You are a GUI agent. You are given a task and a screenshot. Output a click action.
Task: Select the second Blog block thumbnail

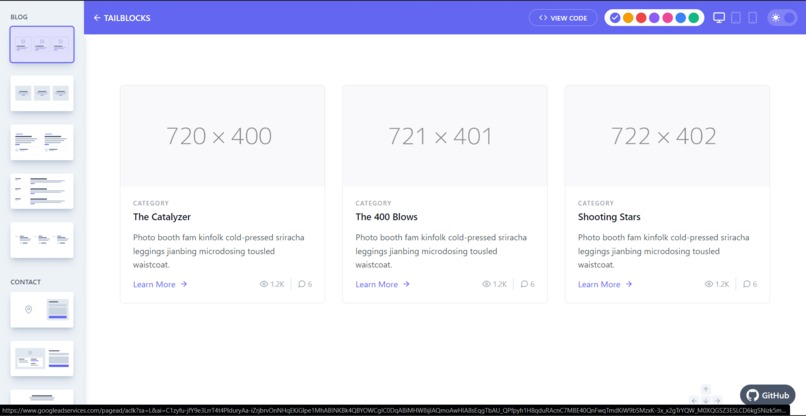[42, 93]
